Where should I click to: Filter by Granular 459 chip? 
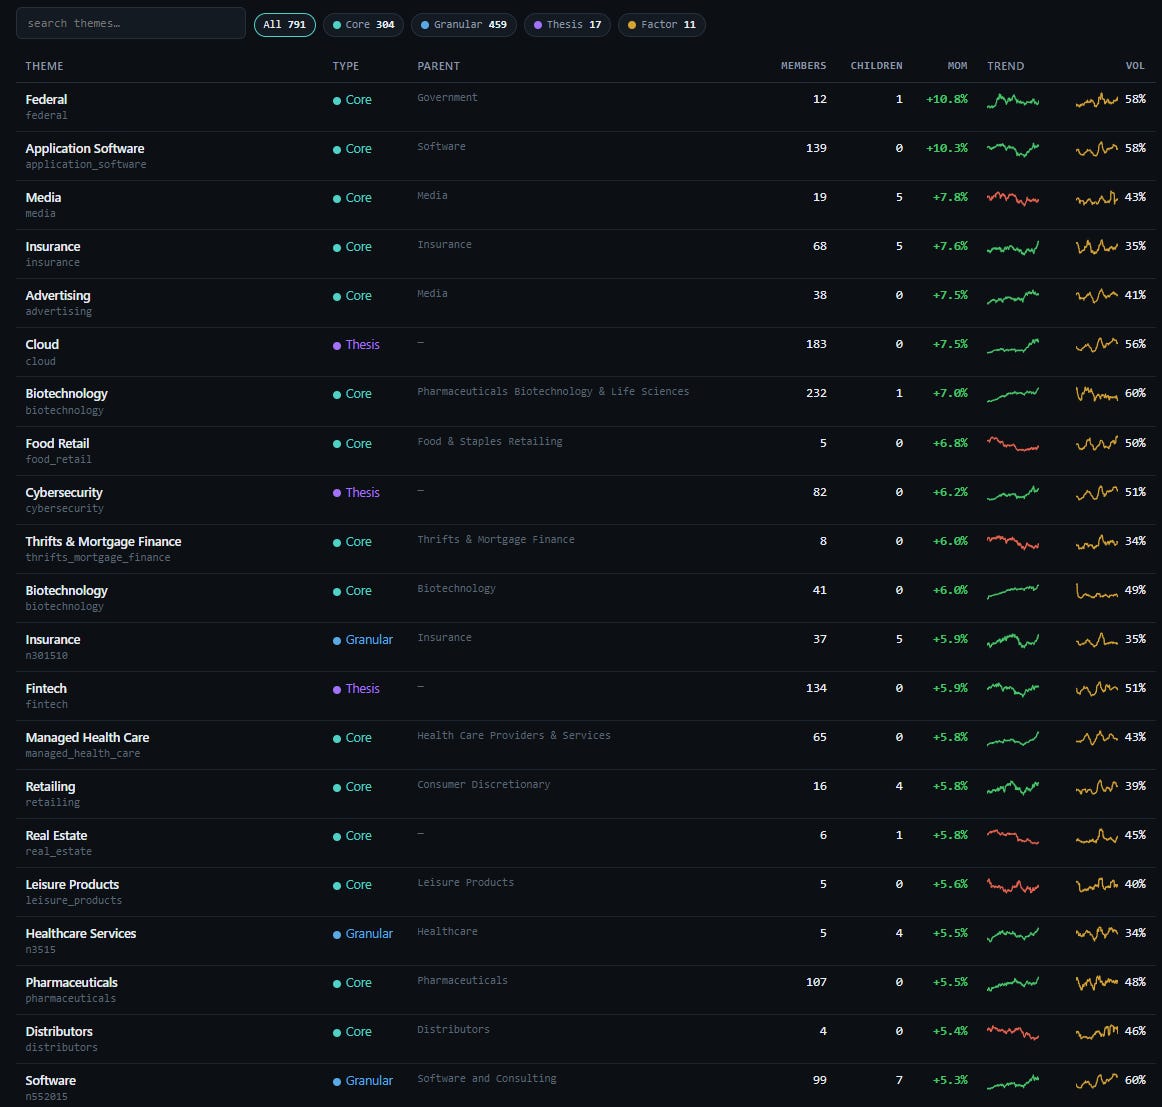464,24
